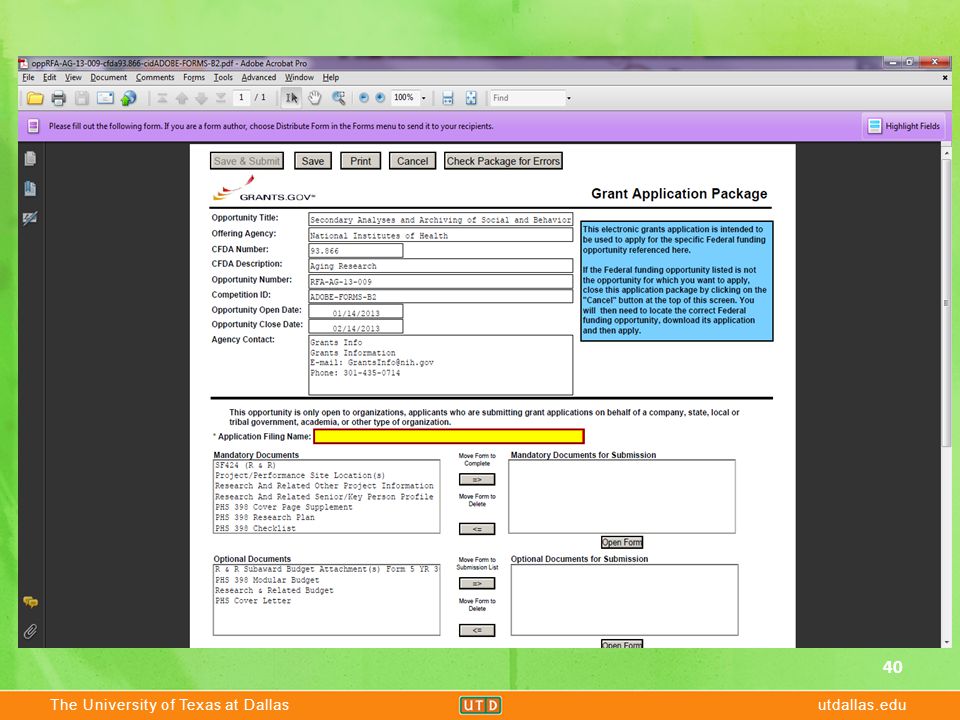Click the Save form button
960x720 pixels.
[x=313, y=161]
